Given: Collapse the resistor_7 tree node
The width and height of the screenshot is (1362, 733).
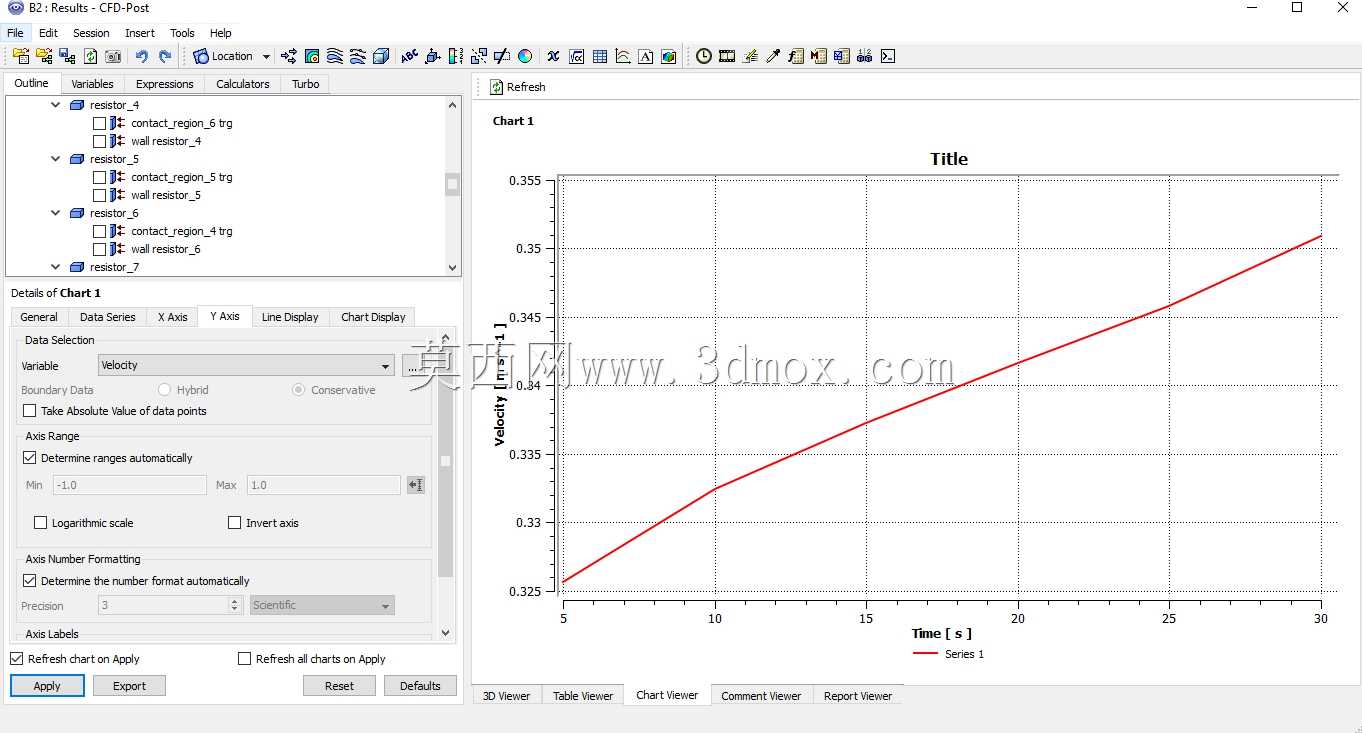Looking at the screenshot, I should (x=56, y=267).
